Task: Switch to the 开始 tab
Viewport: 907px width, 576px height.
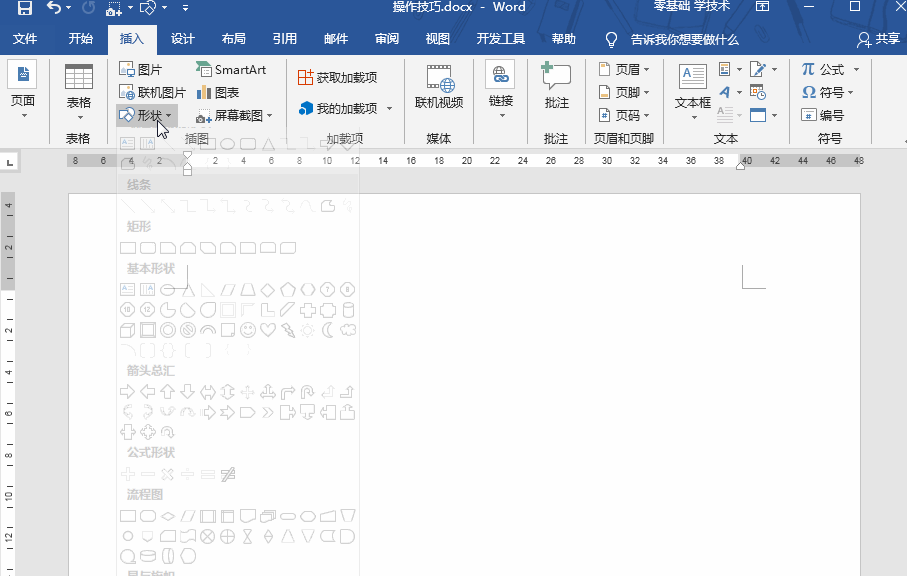Action: pyautogui.click(x=80, y=39)
